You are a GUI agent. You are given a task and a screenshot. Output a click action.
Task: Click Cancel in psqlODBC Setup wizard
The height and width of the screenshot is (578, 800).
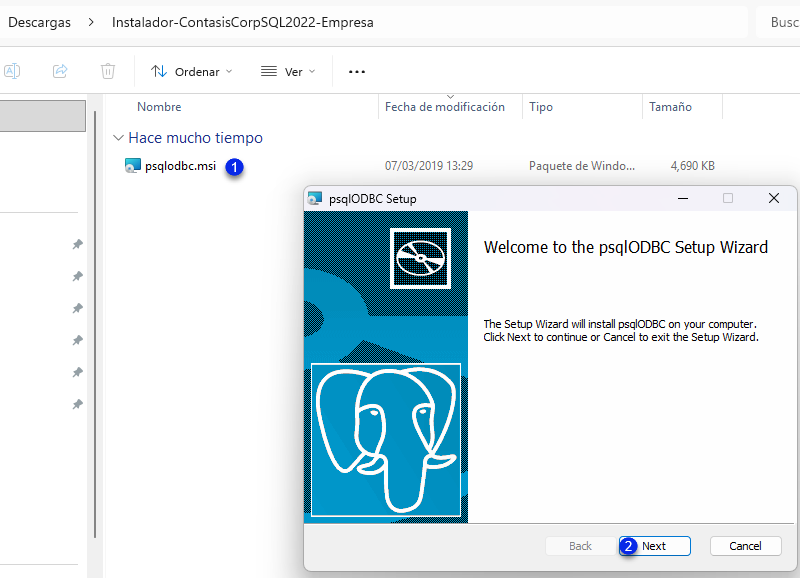[745, 546]
